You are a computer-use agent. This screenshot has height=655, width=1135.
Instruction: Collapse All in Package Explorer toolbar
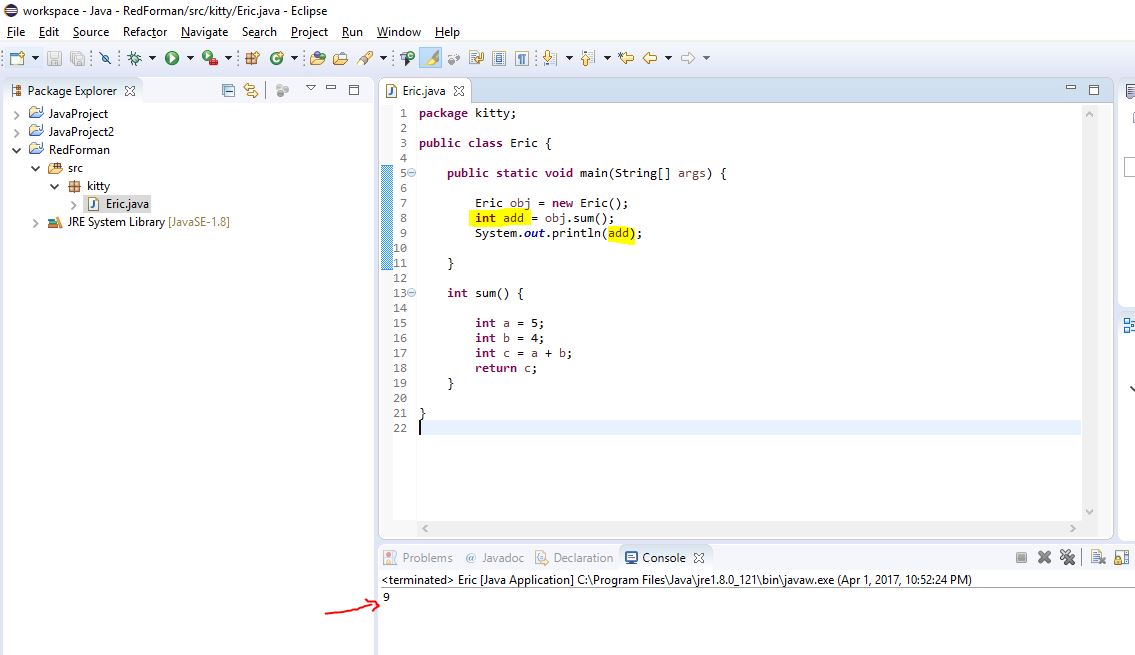click(228, 89)
